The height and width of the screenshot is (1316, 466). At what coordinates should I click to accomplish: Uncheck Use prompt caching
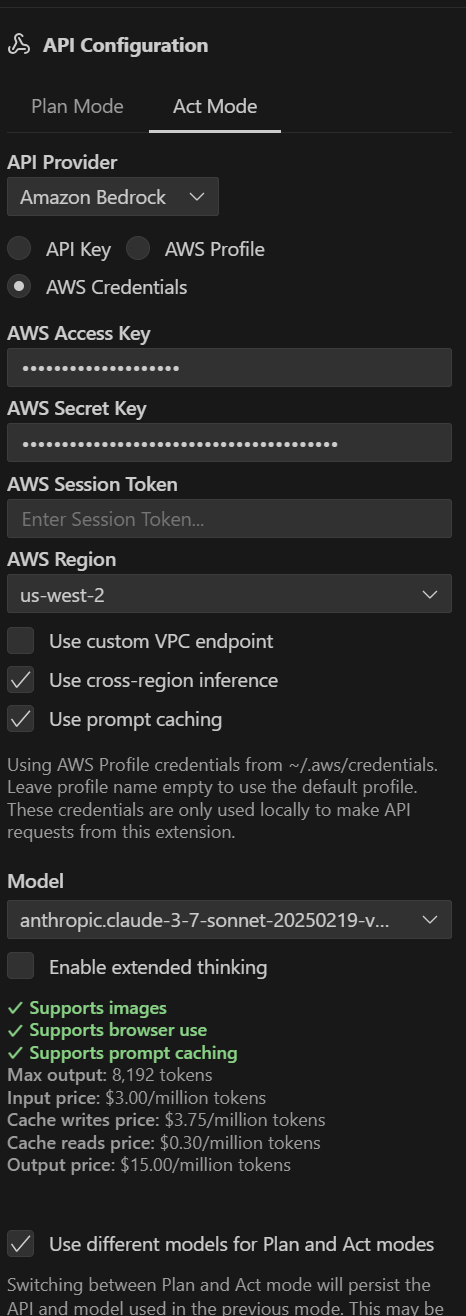click(21, 719)
